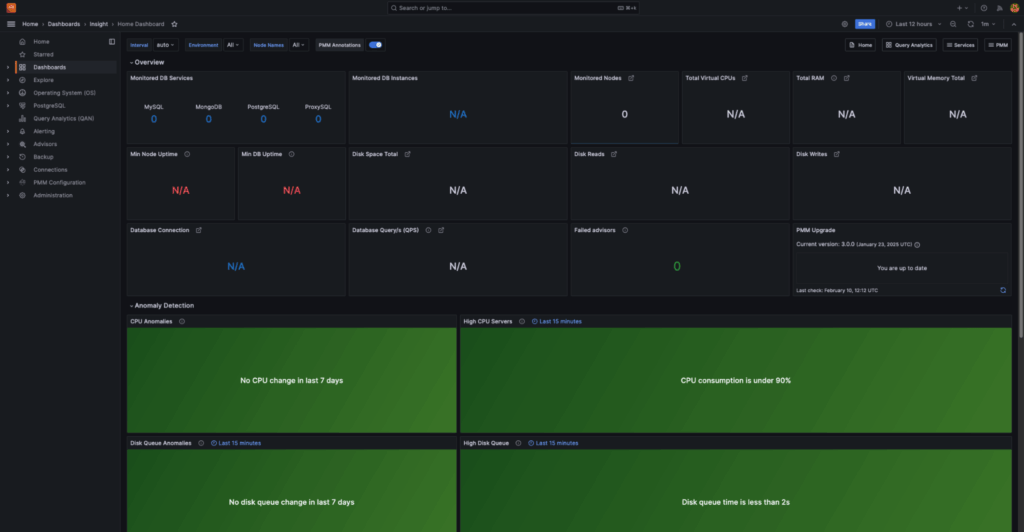Image resolution: width=1024 pixels, height=532 pixels.
Task: Expand the Explore sidebar section arrow
Action: coord(8,80)
